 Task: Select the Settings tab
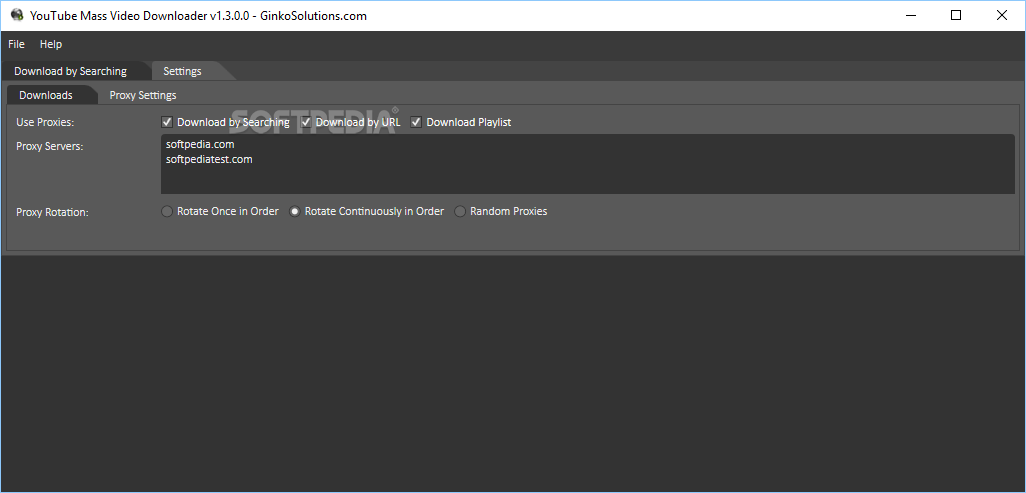pos(183,71)
